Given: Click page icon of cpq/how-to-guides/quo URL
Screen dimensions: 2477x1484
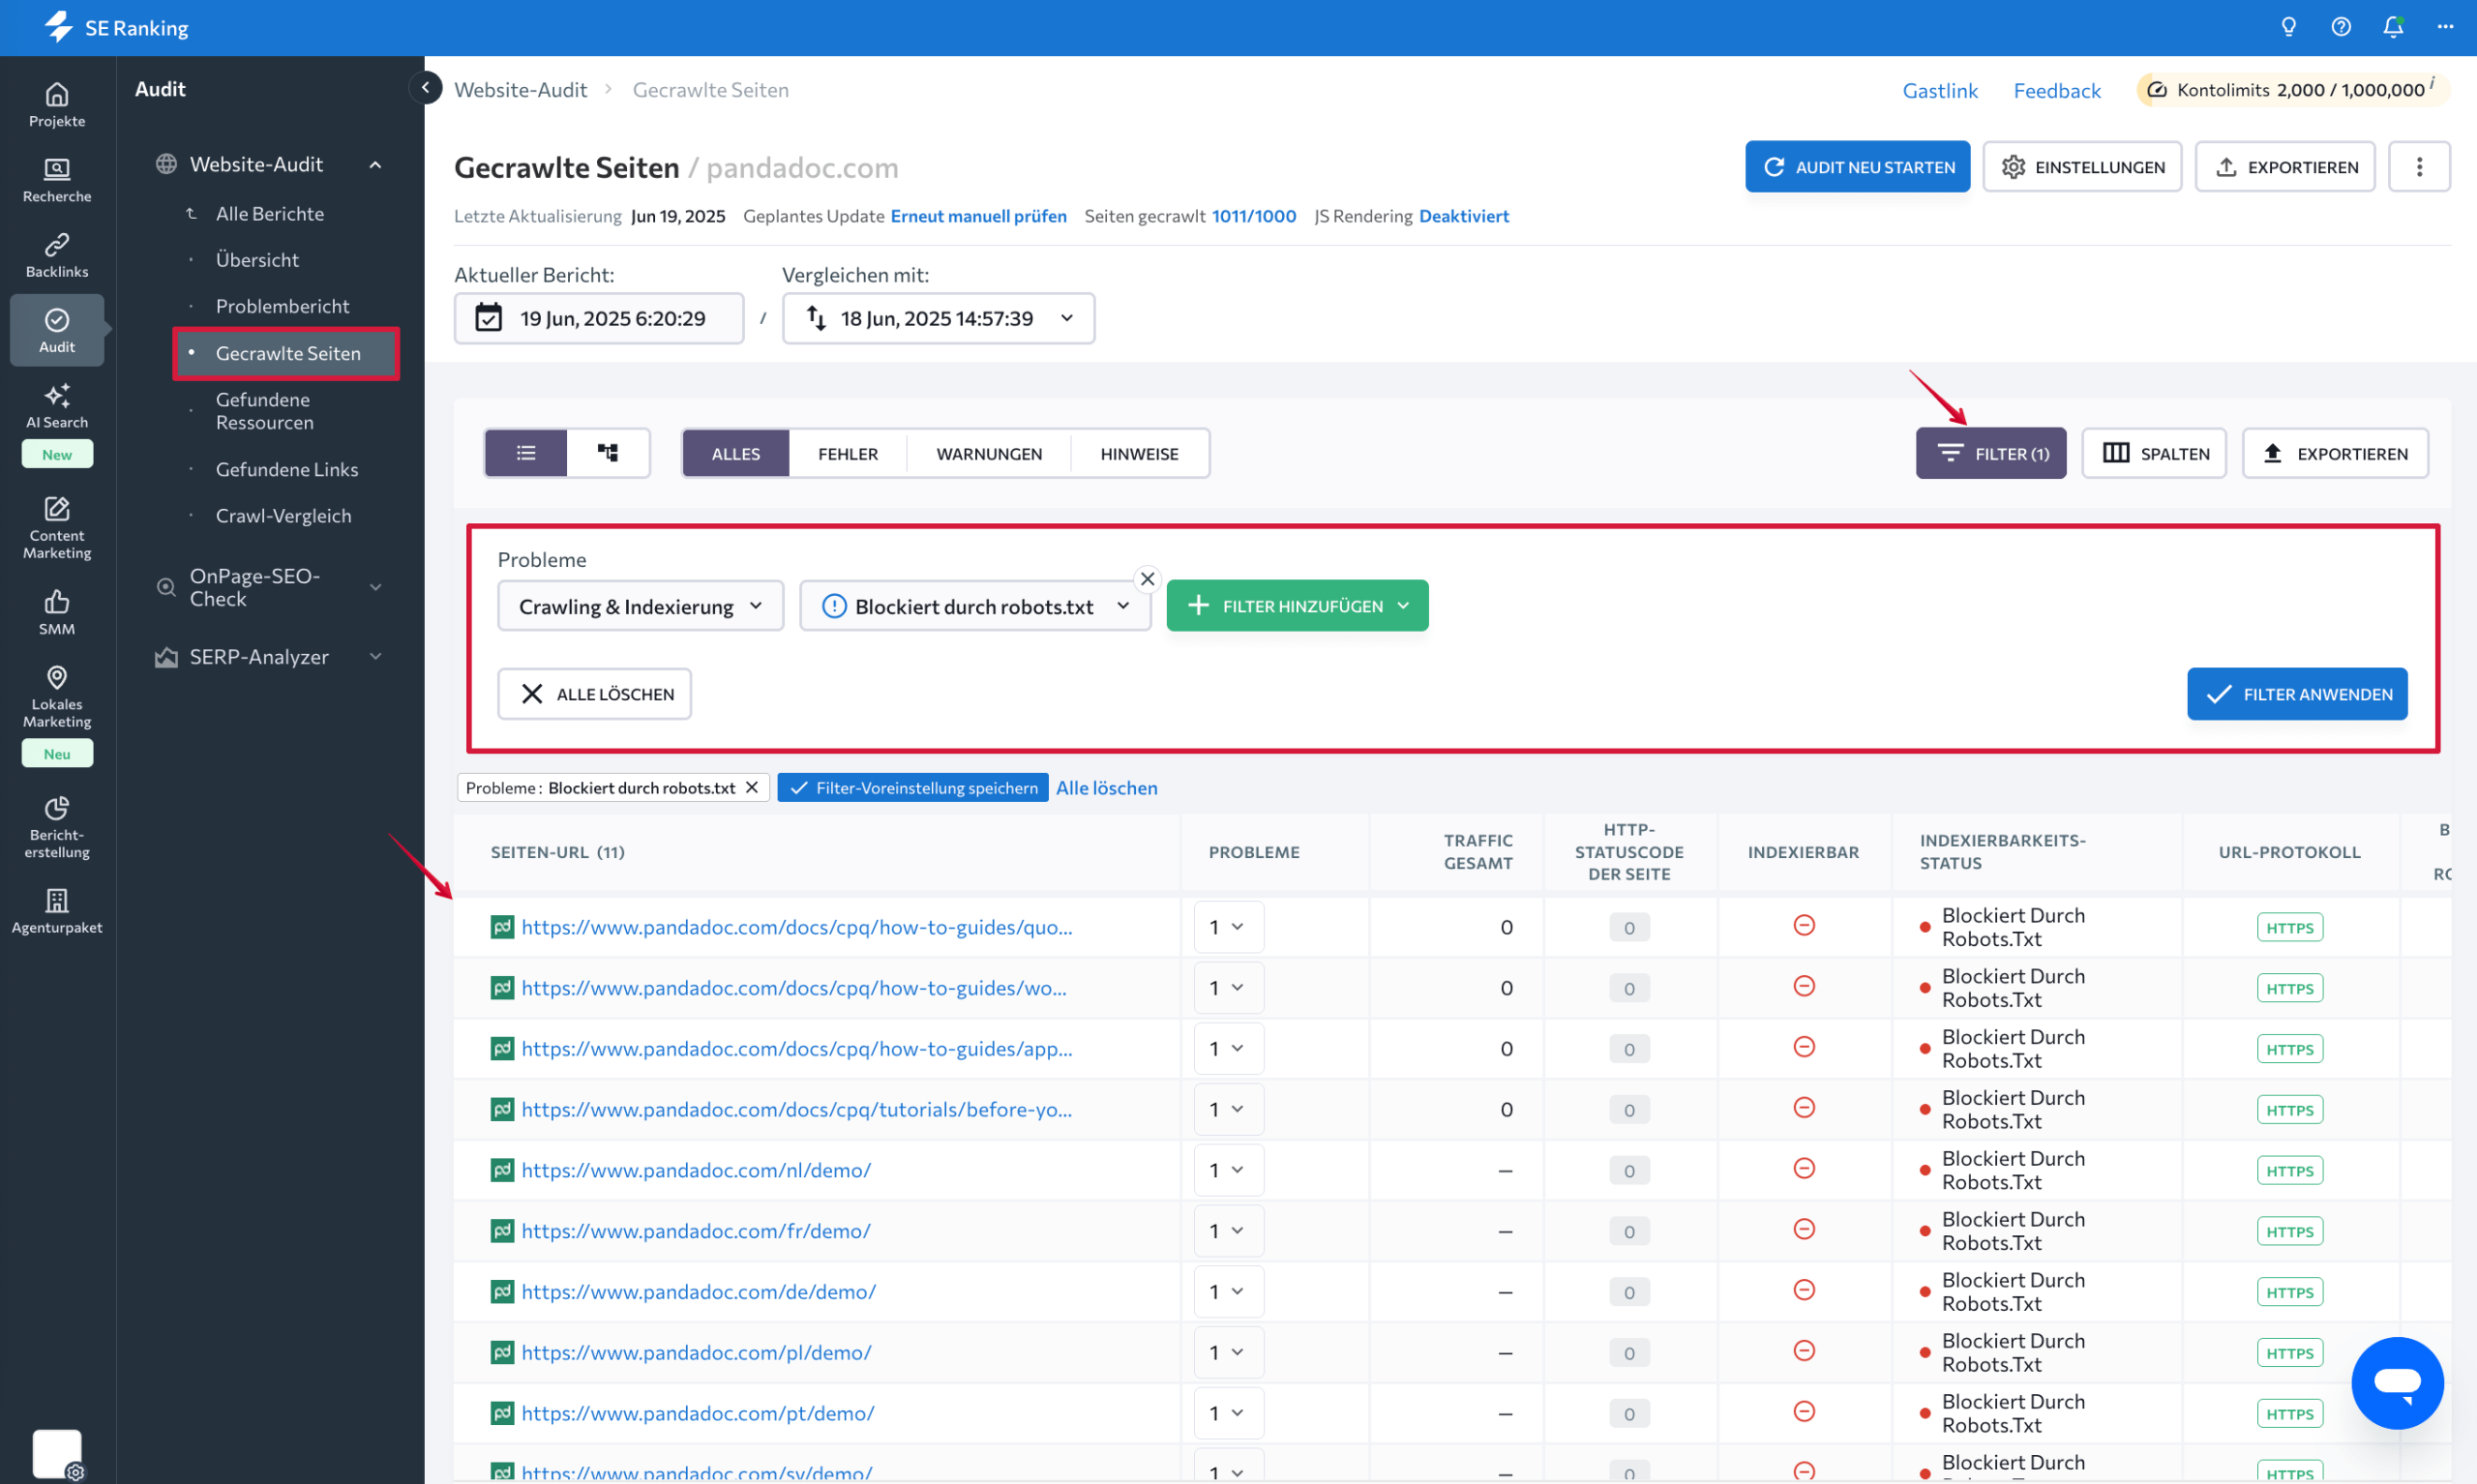Looking at the screenshot, I should (x=502, y=927).
